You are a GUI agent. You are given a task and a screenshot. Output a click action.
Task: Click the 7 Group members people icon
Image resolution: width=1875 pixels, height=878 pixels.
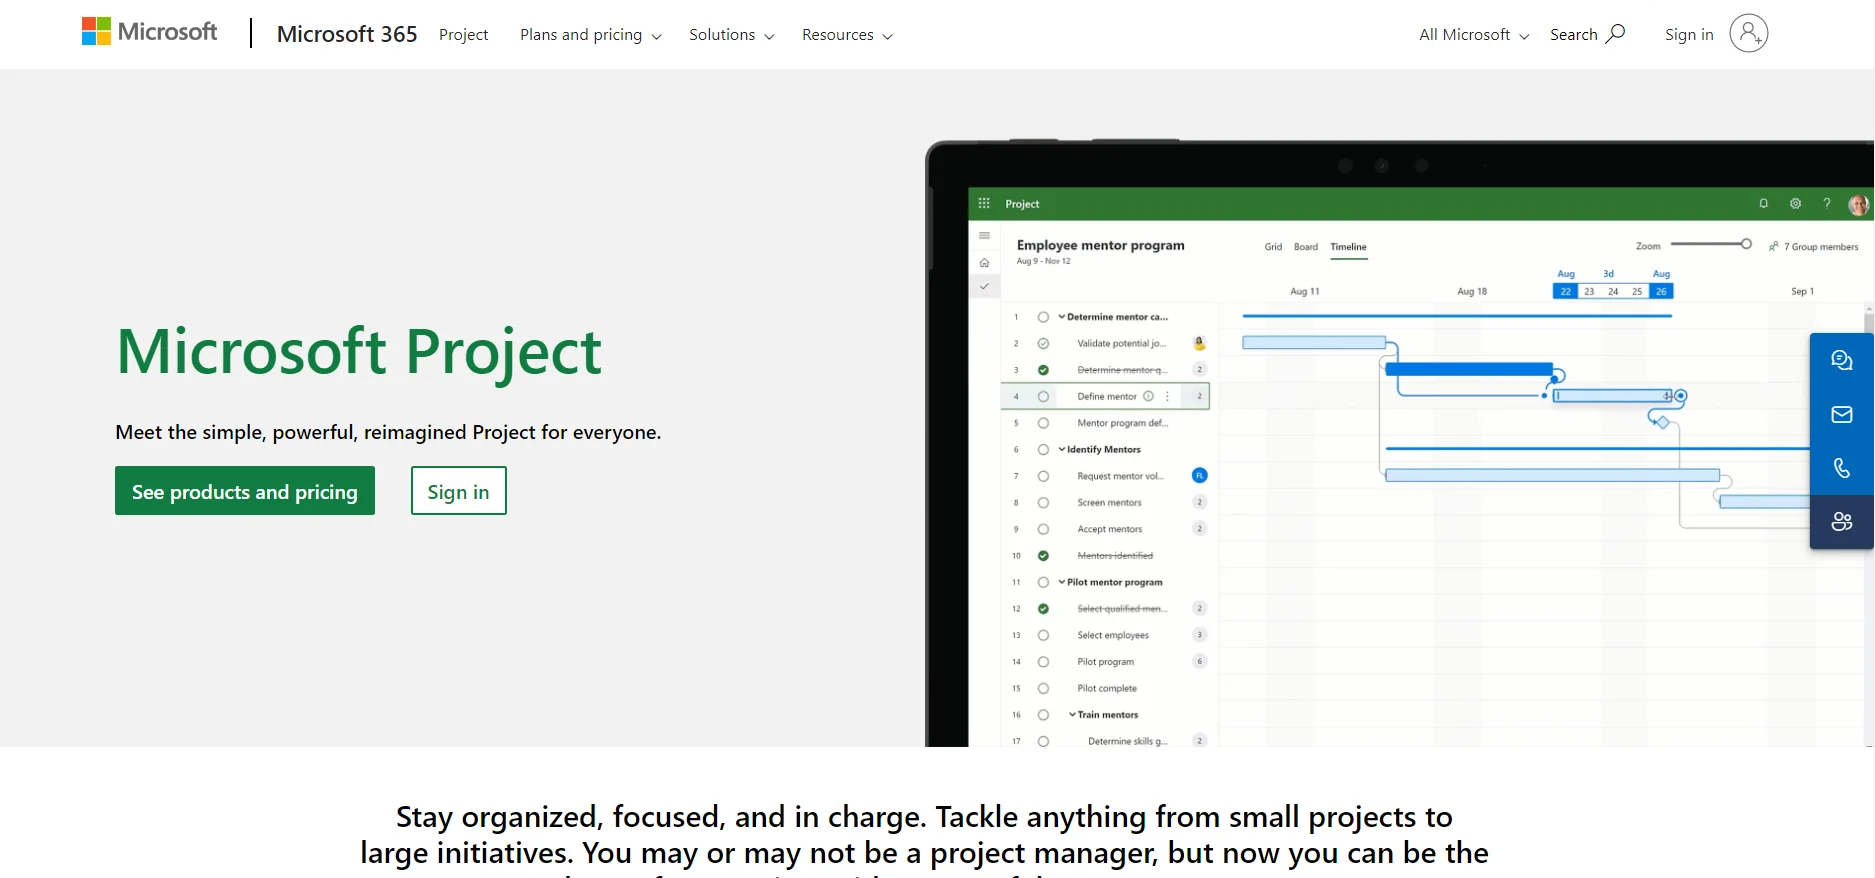(1774, 246)
